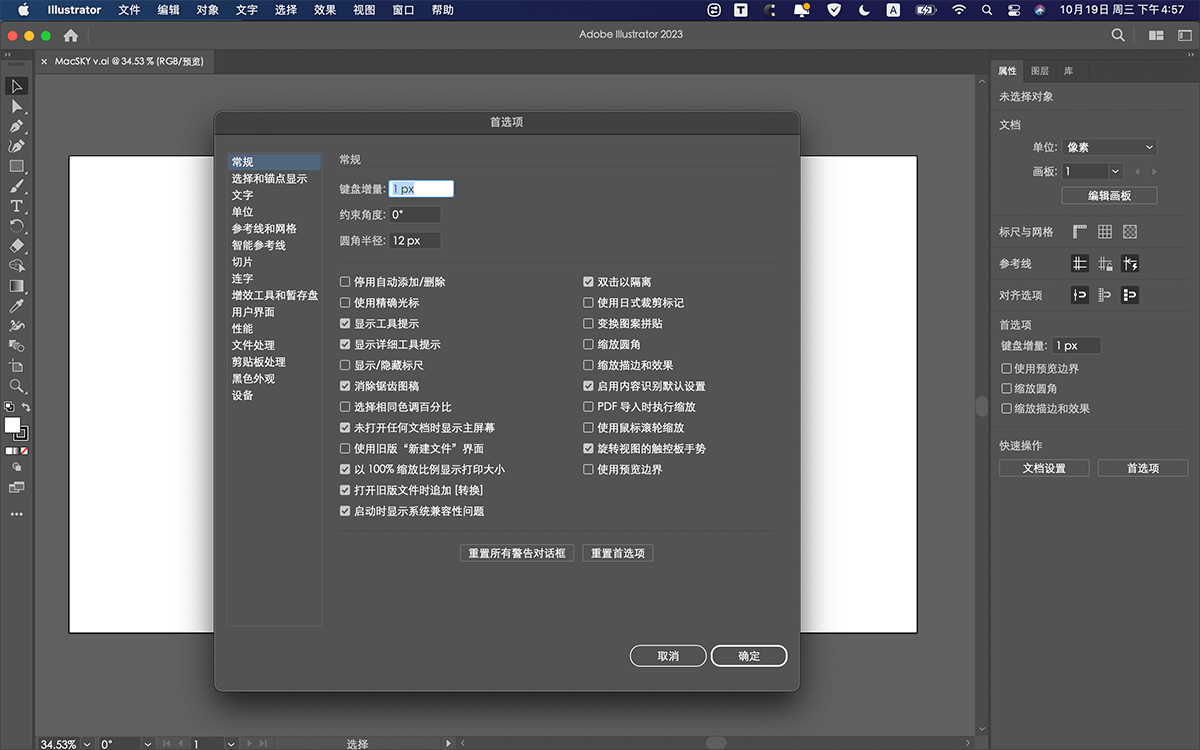Click 文档设置 quick action button
The width and height of the screenshot is (1200, 750).
click(1044, 468)
